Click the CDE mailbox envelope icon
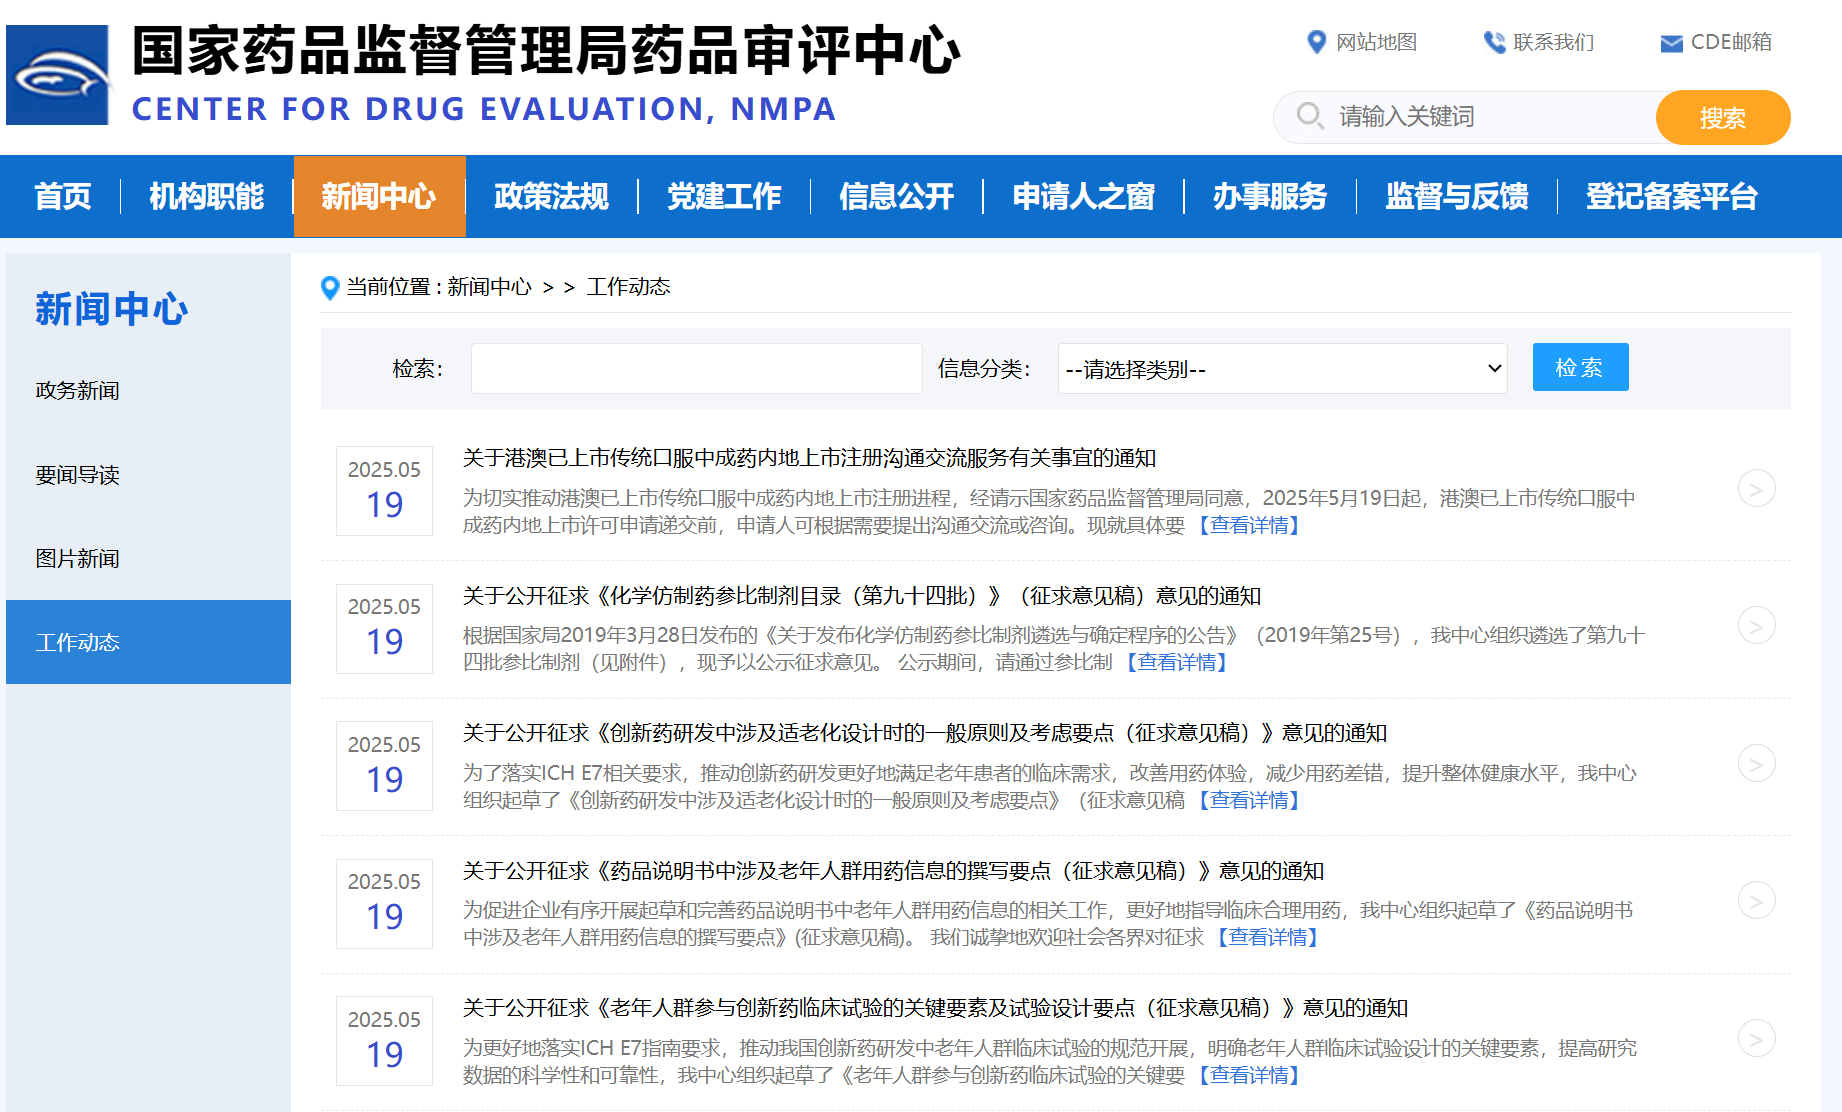 click(1671, 43)
